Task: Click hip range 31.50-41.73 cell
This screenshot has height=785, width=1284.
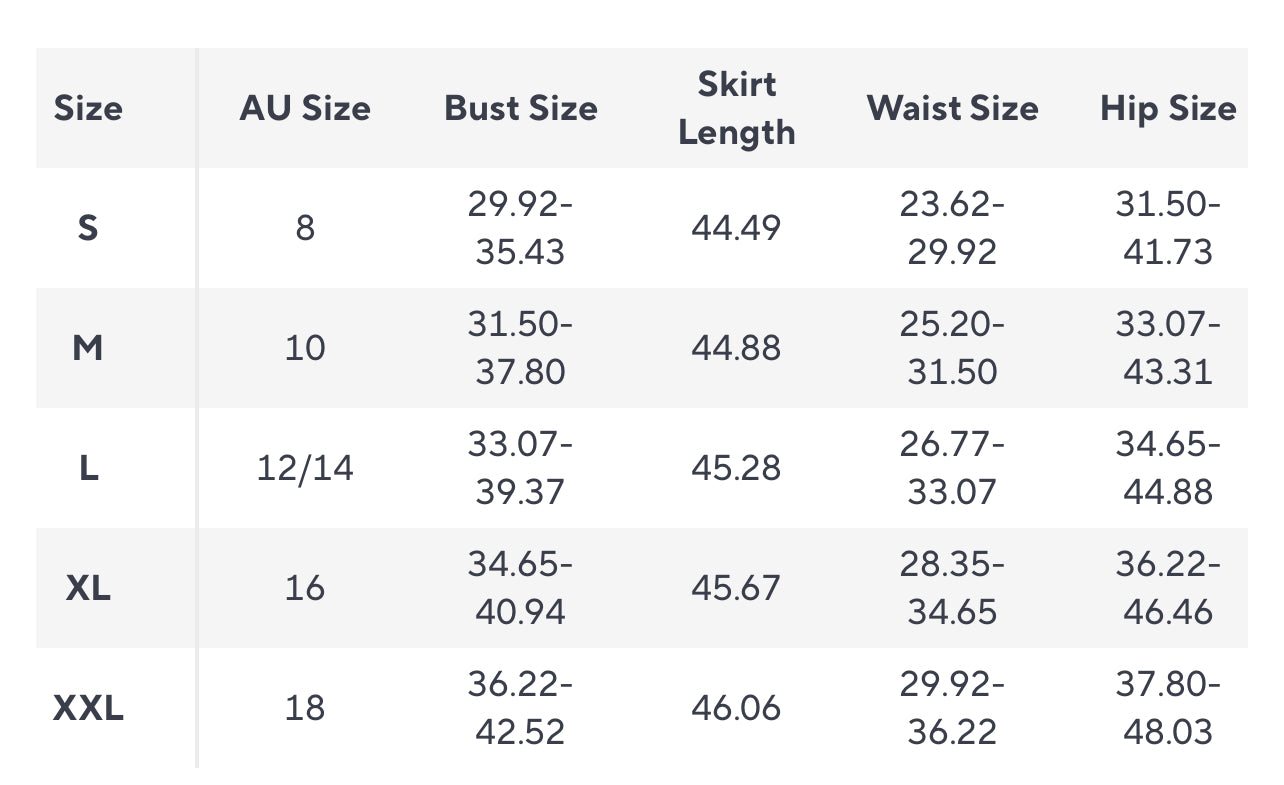Action: (1168, 228)
